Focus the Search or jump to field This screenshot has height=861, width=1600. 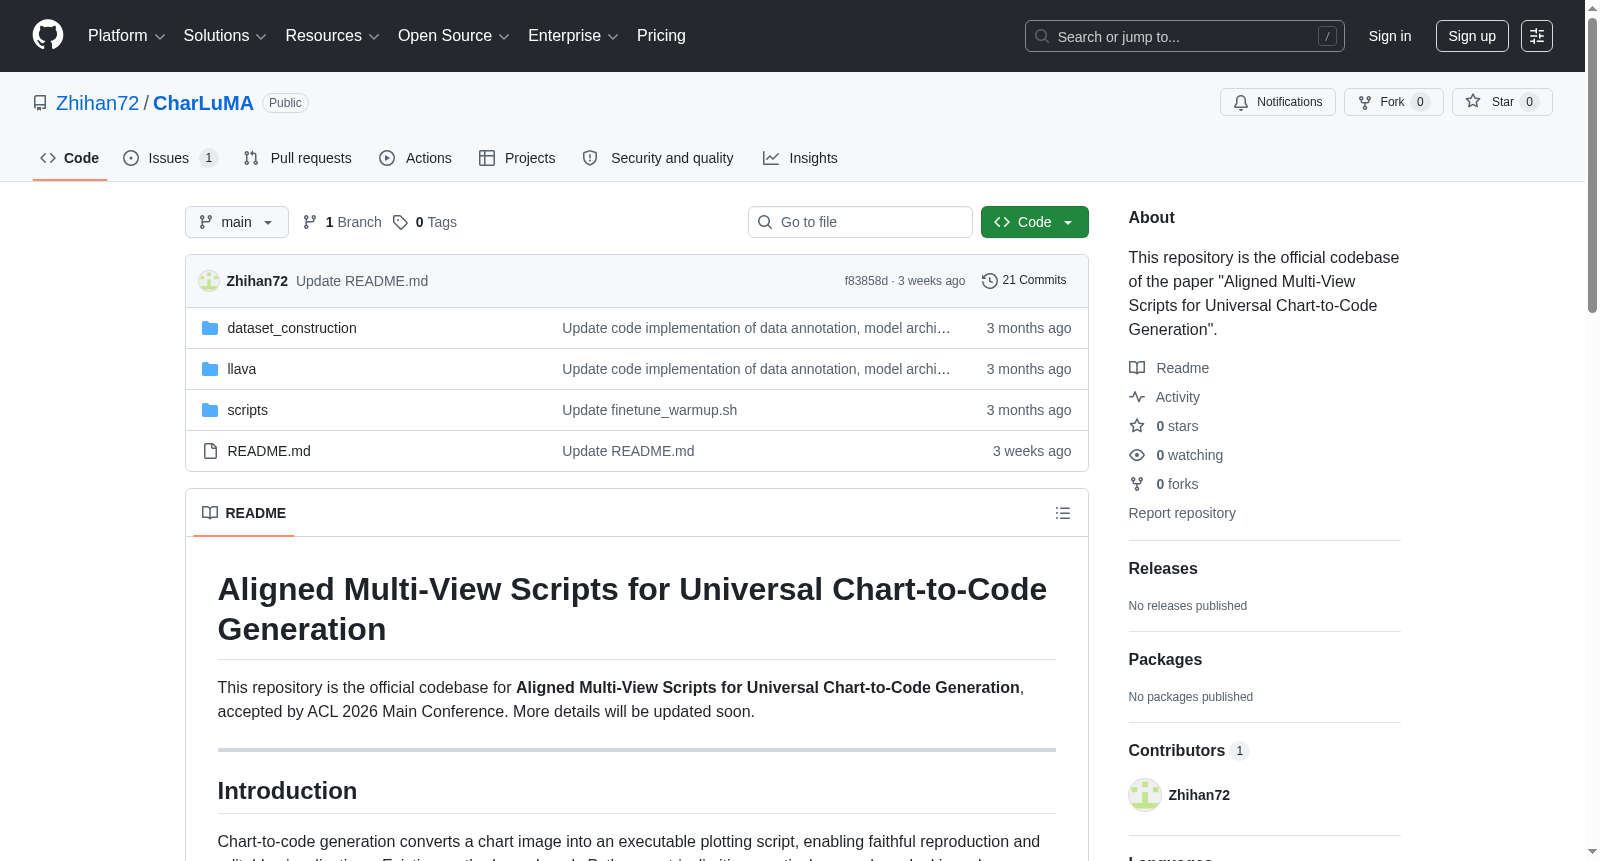1184,36
